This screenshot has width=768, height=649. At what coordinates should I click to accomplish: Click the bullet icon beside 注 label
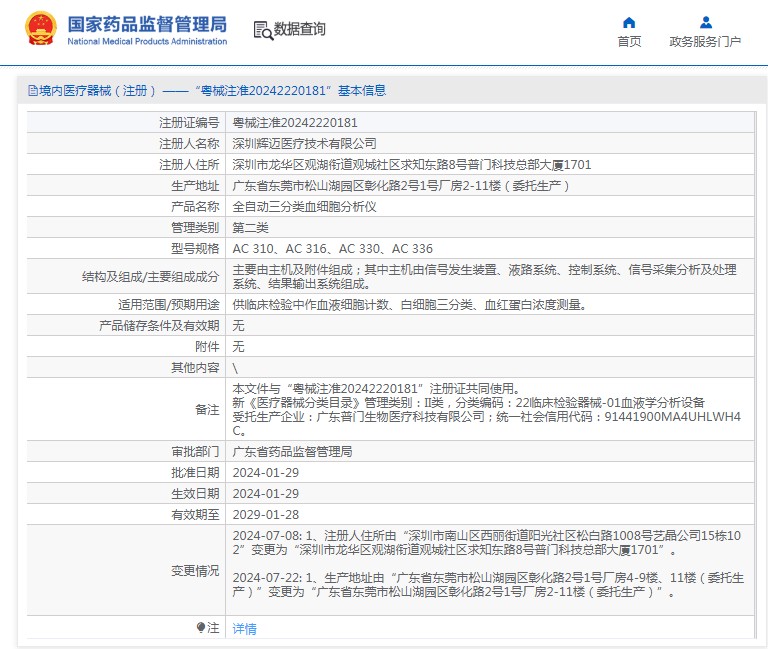200,628
